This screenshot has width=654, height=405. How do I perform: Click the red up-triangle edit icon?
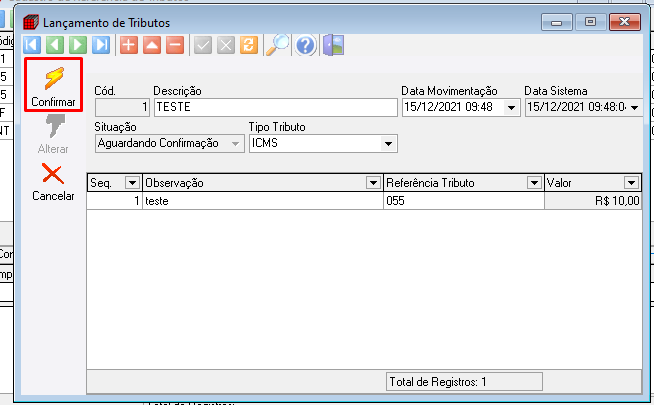click(x=152, y=45)
